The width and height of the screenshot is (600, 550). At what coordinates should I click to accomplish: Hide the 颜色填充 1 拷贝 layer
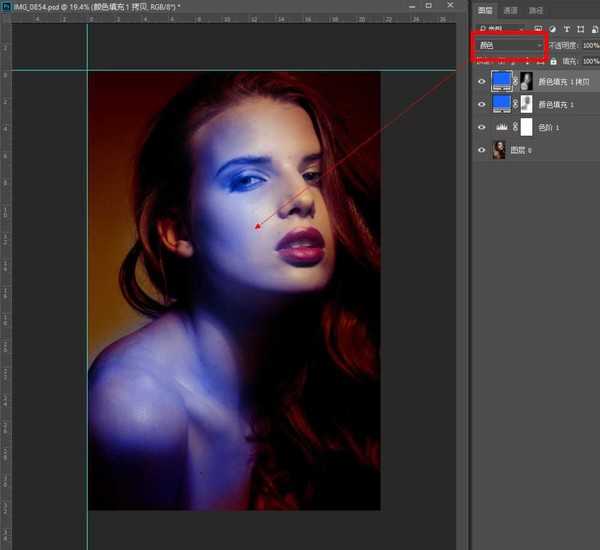[x=481, y=81]
